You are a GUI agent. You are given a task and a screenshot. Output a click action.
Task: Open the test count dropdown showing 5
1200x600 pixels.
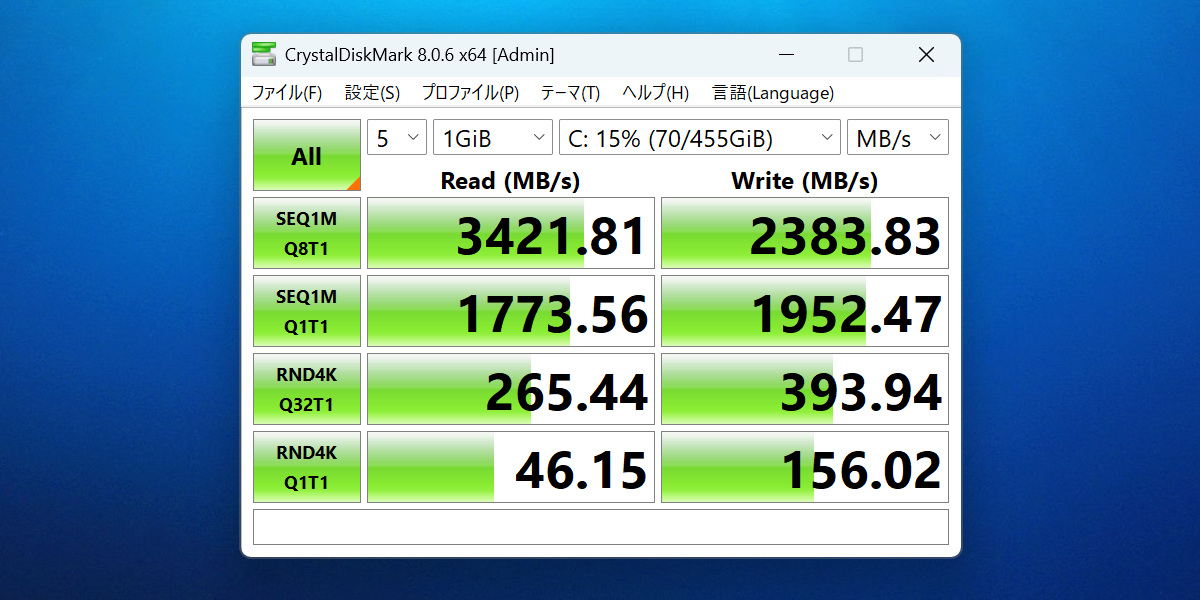click(397, 139)
